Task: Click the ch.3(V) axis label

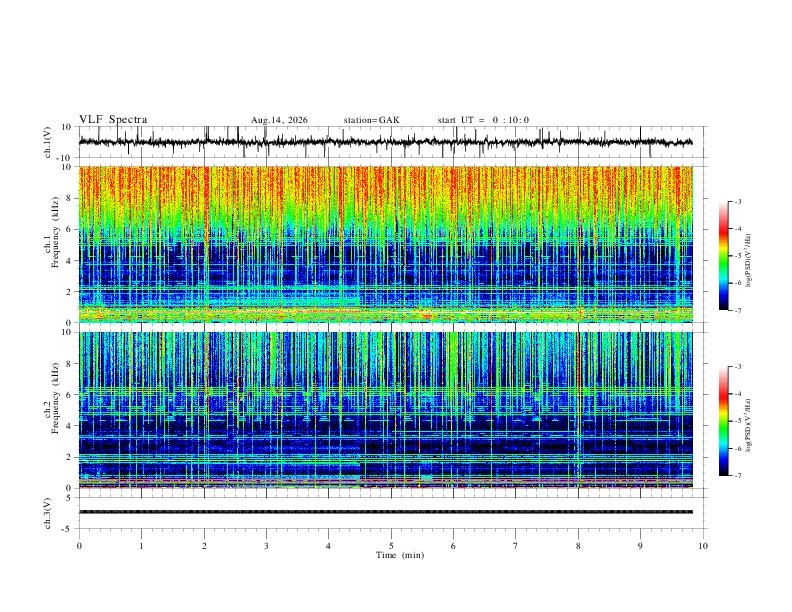Action: click(x=48, y=513)
